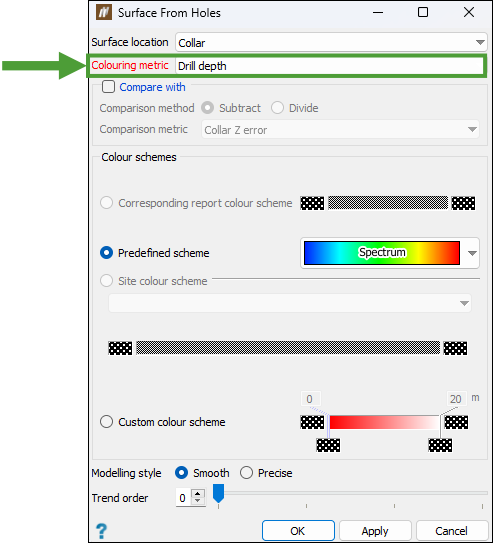Click left checkered swatch of custom colour scheme

[312, 422]
